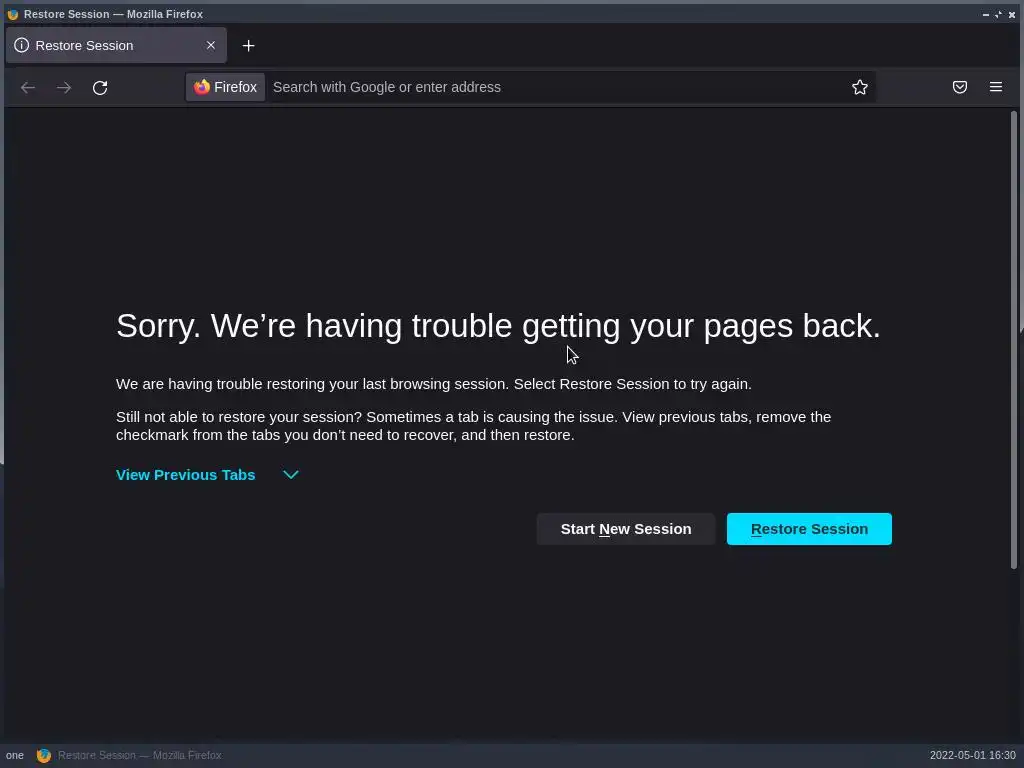The width and height of the screenshot is (1024, 768).
Task: Close the Restore Session tab
Action: coord(210,45)
